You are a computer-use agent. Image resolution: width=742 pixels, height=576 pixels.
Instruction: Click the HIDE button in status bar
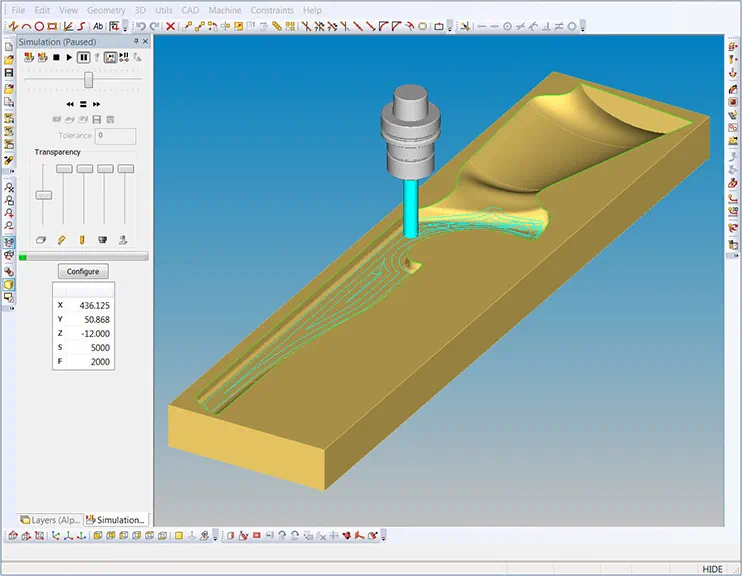pyautogui.click(x=712, y=569)
